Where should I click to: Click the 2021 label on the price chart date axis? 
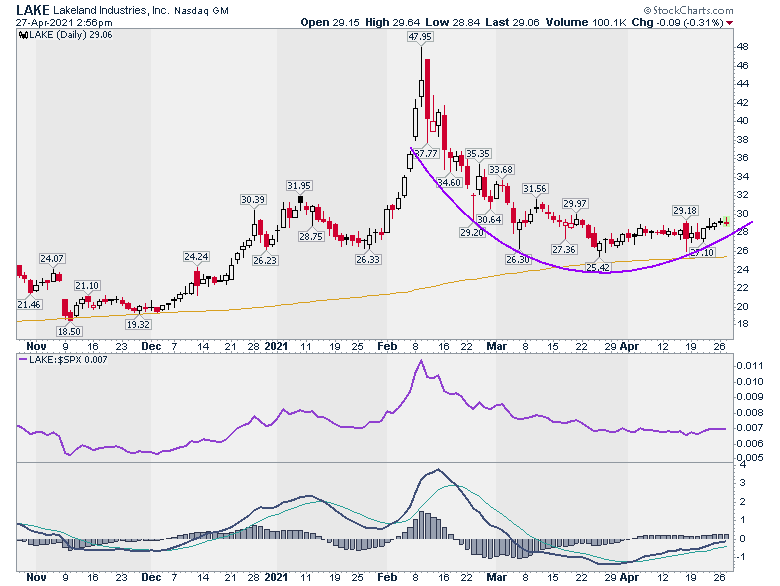click(276, 346)
